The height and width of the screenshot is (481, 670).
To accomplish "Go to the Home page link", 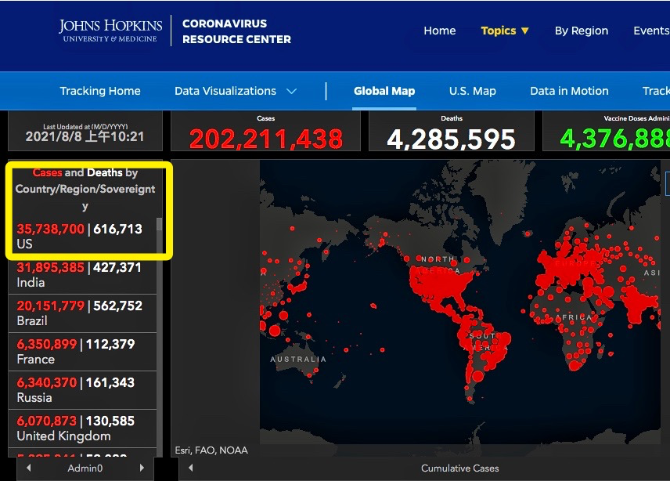I will (x=439, y=31).
